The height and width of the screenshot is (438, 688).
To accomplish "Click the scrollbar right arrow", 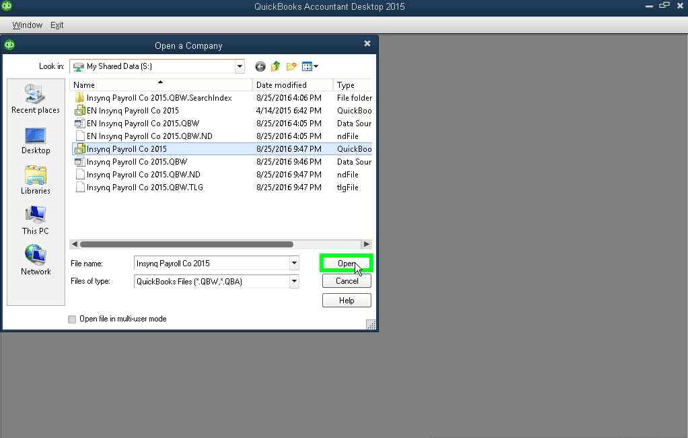I will 366,244.
